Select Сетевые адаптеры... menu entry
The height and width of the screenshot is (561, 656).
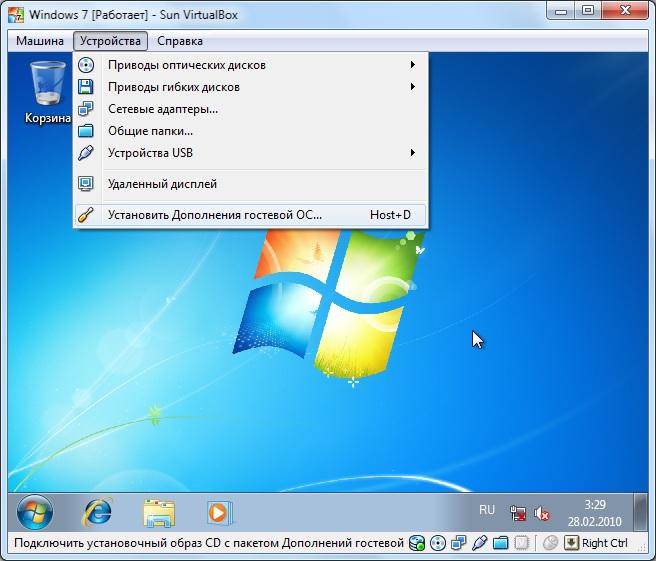point(163,109)
